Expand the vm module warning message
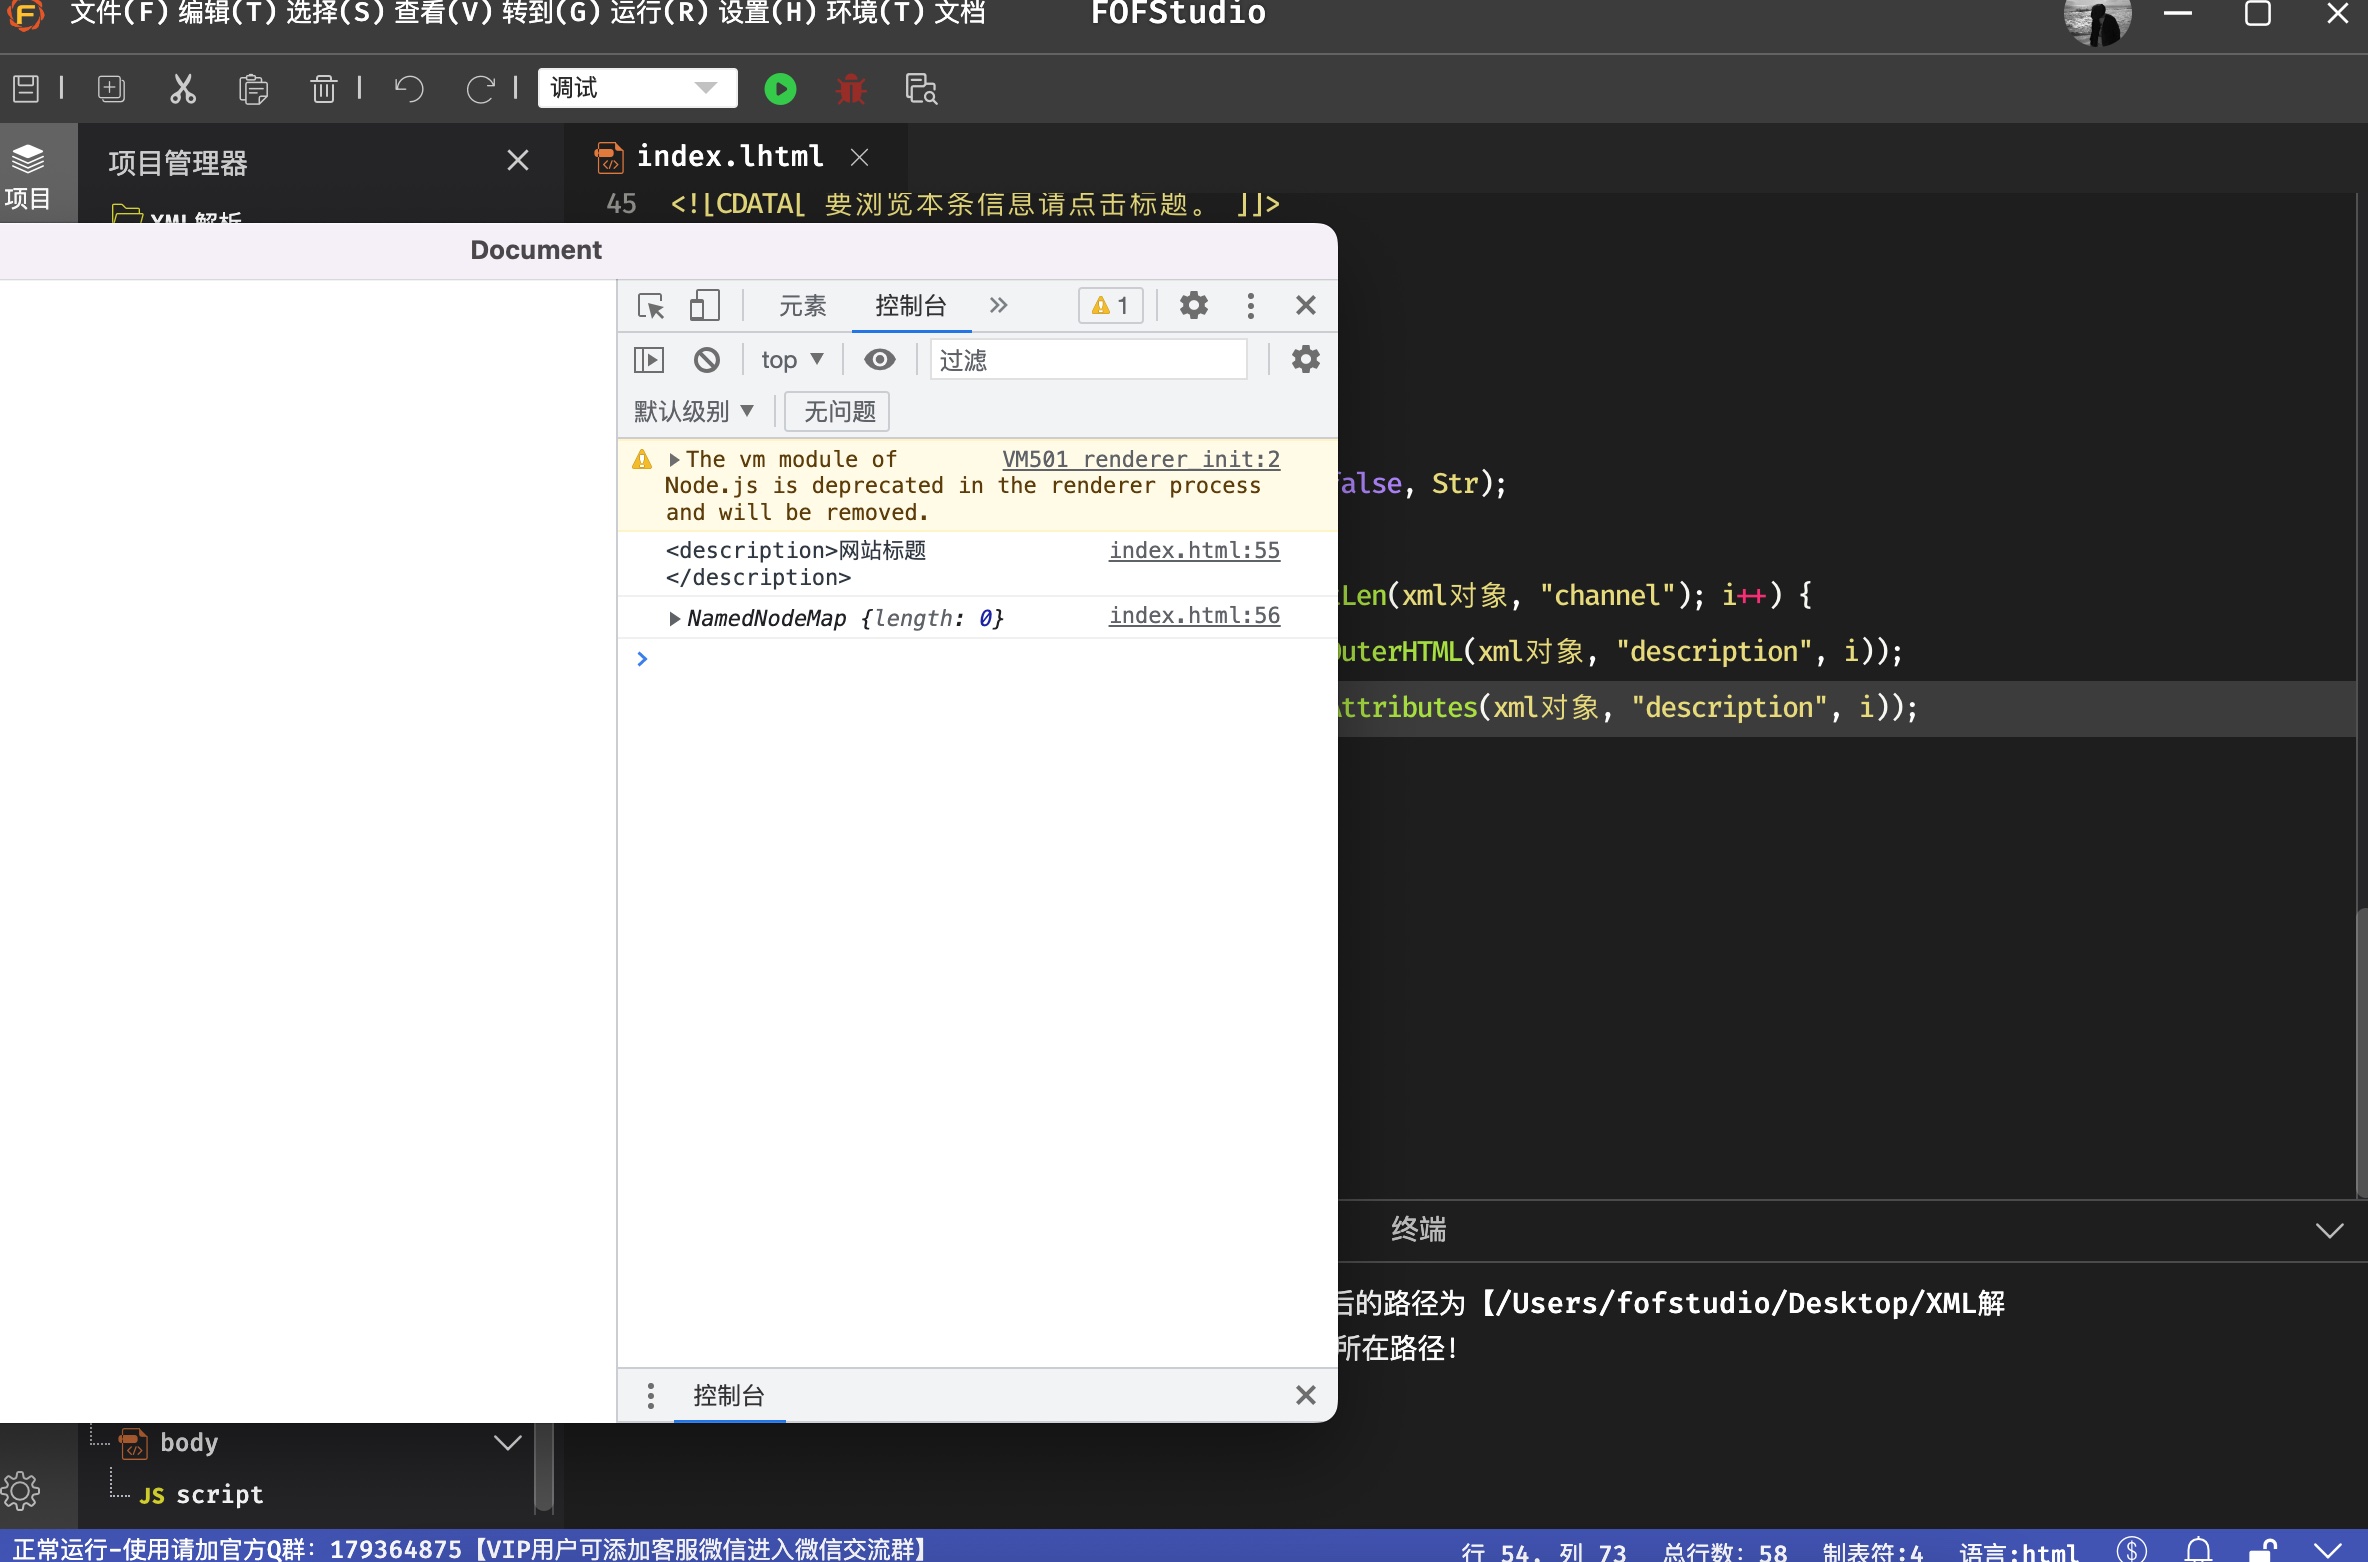2368x1562 pixels. pyautogui.click(x=674, y=459)
